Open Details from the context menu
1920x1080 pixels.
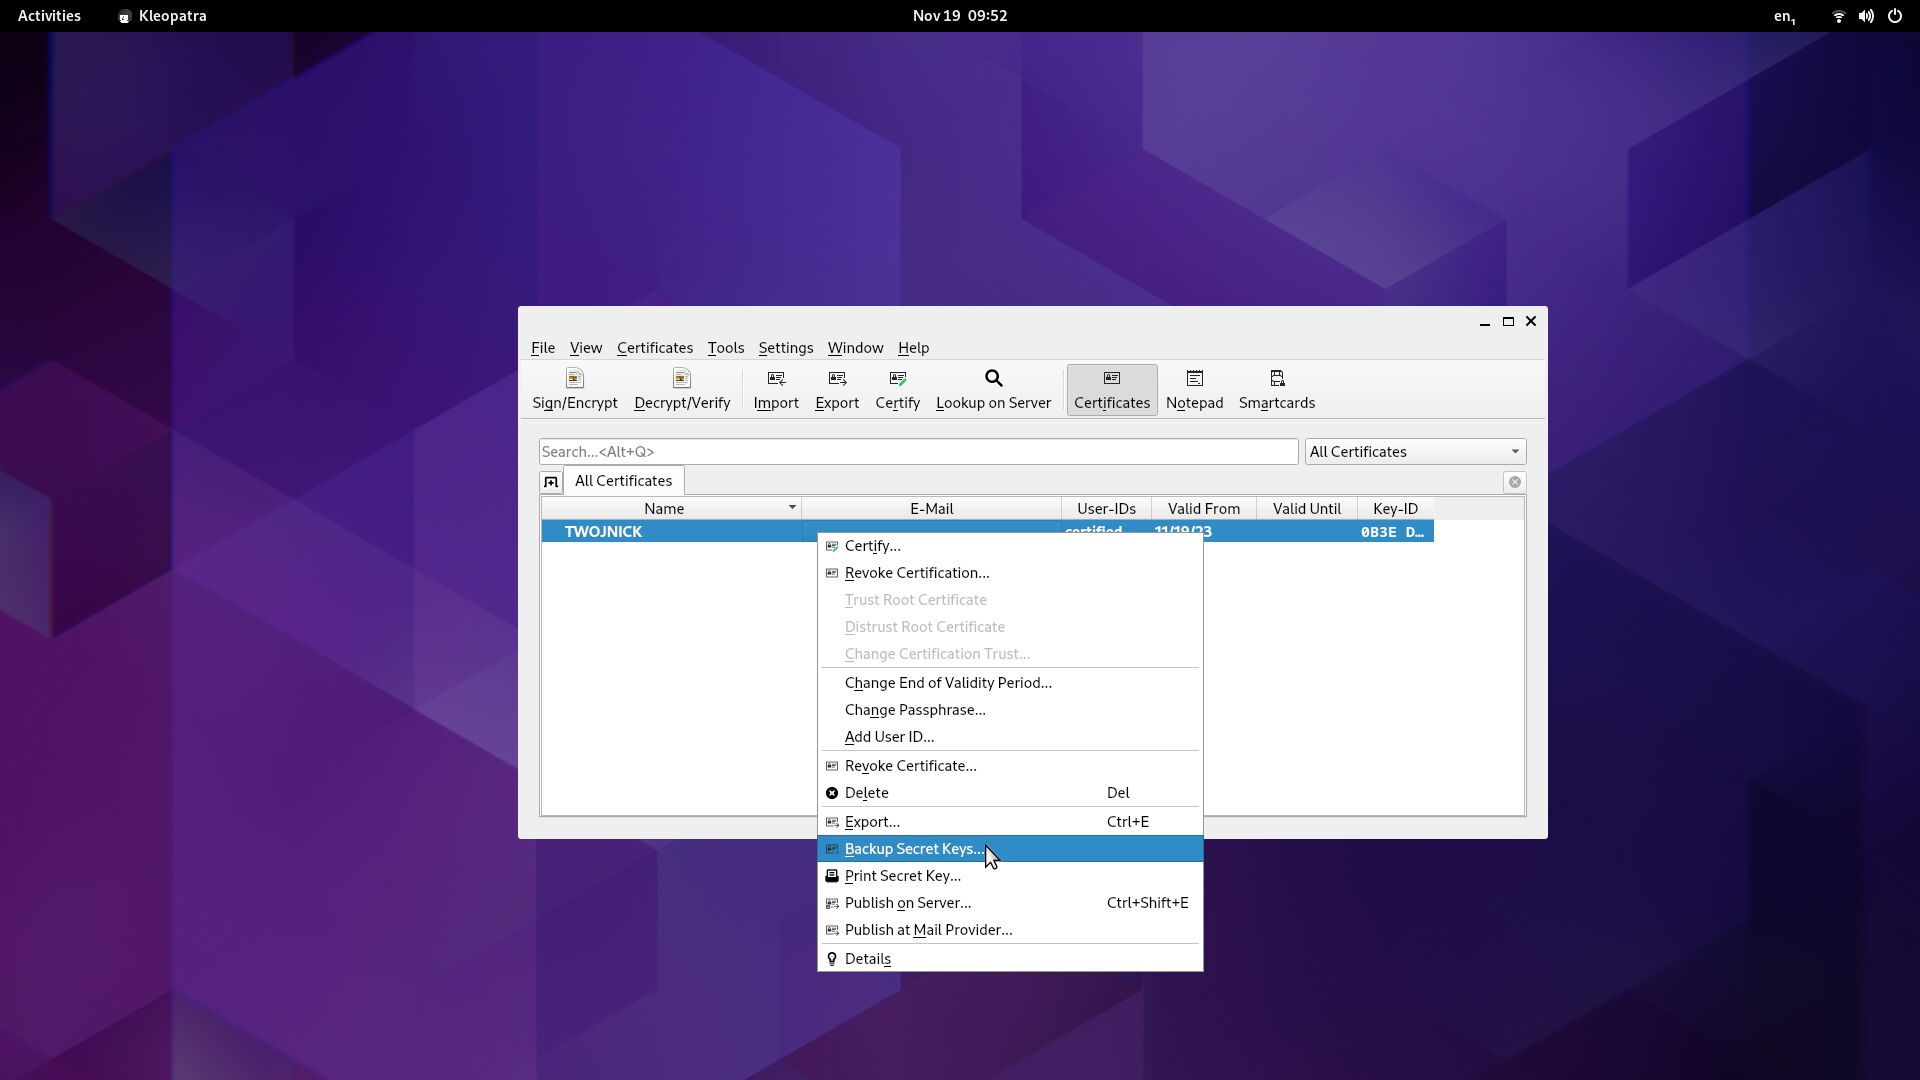867,959
